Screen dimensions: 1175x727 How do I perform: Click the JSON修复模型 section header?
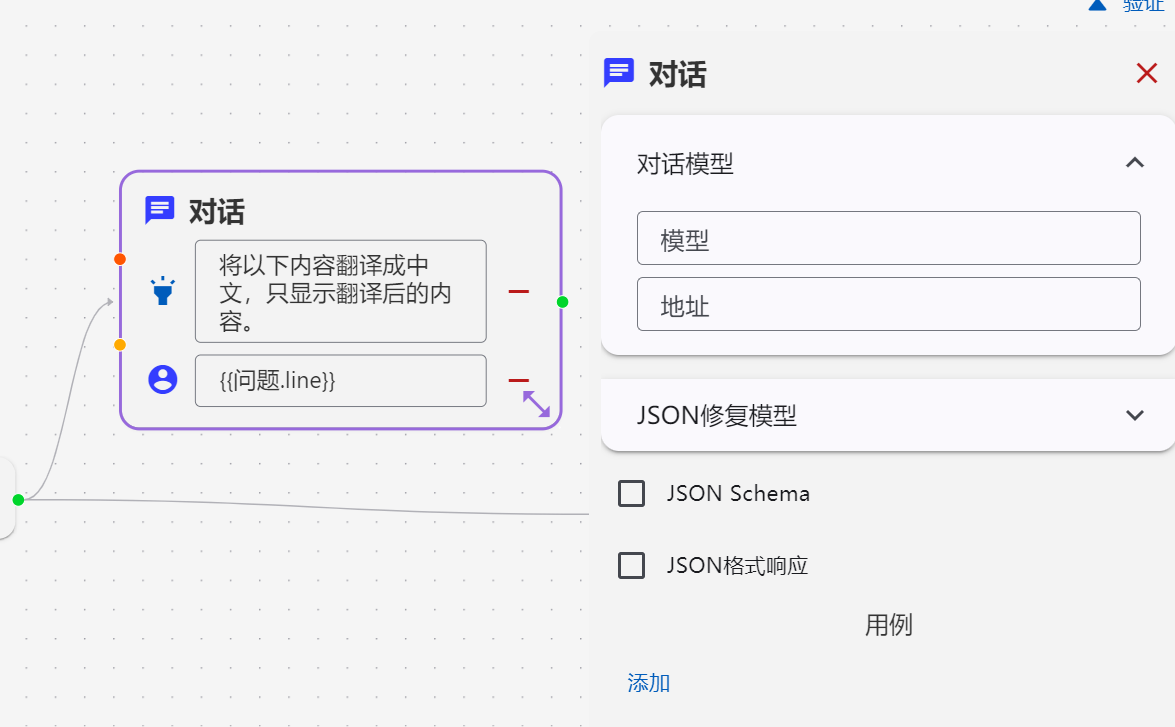[x=888, y=415]
